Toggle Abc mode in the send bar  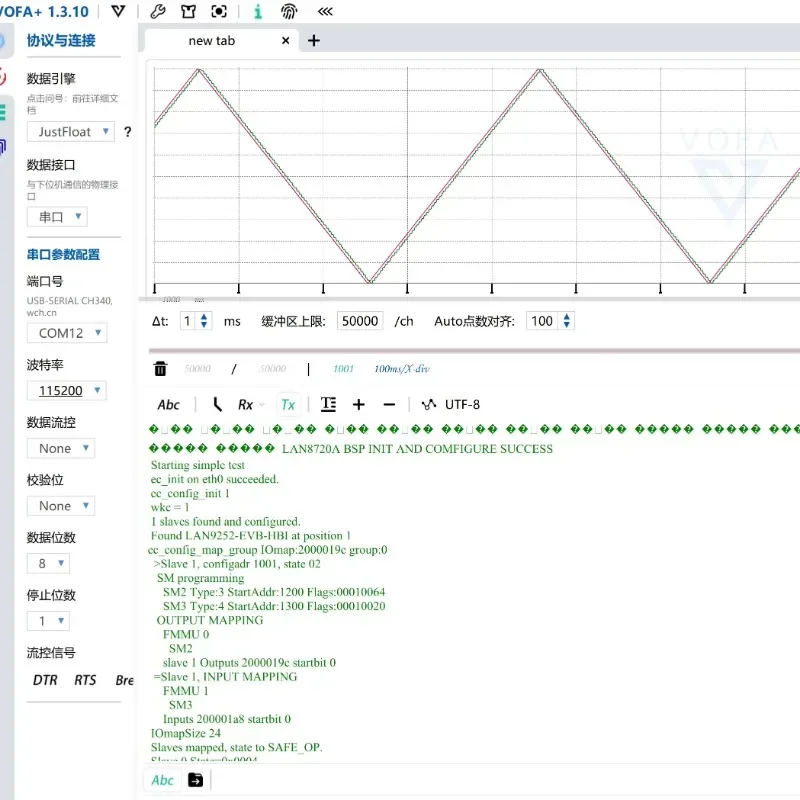tap(163, 780)
